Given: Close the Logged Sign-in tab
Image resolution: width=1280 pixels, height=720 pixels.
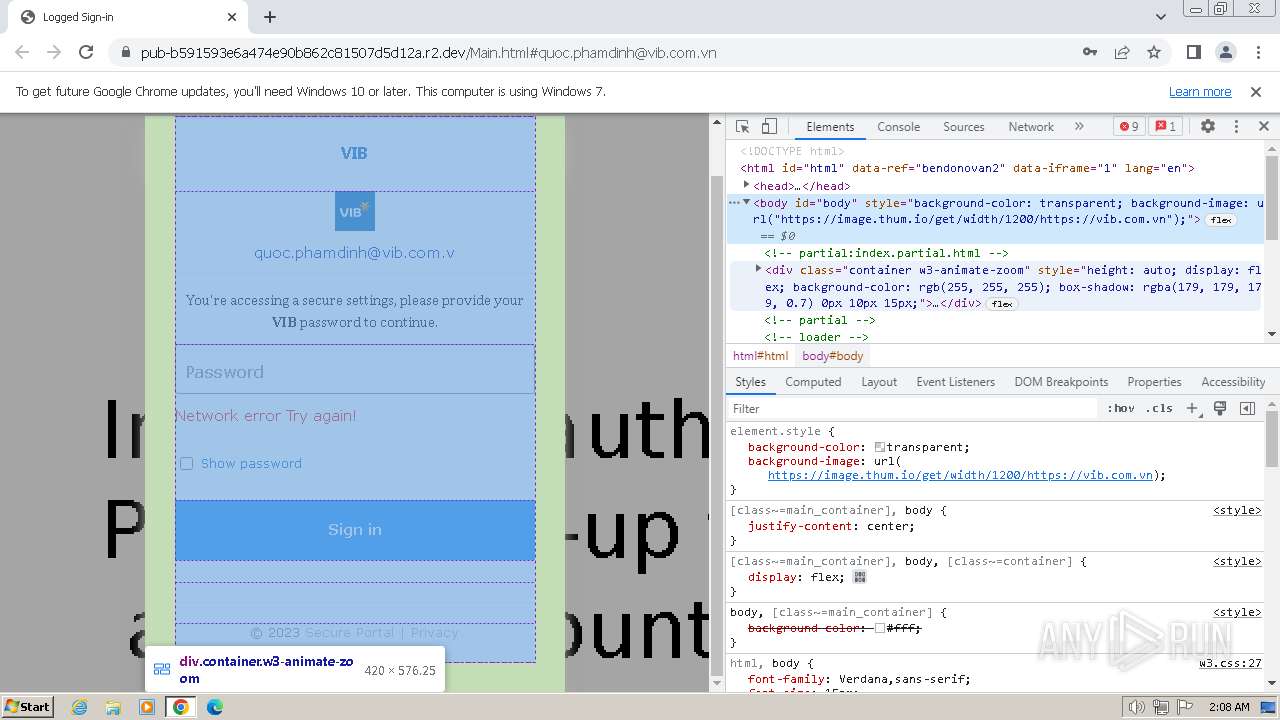Looking at the screenshot, I should click(232, 17).
